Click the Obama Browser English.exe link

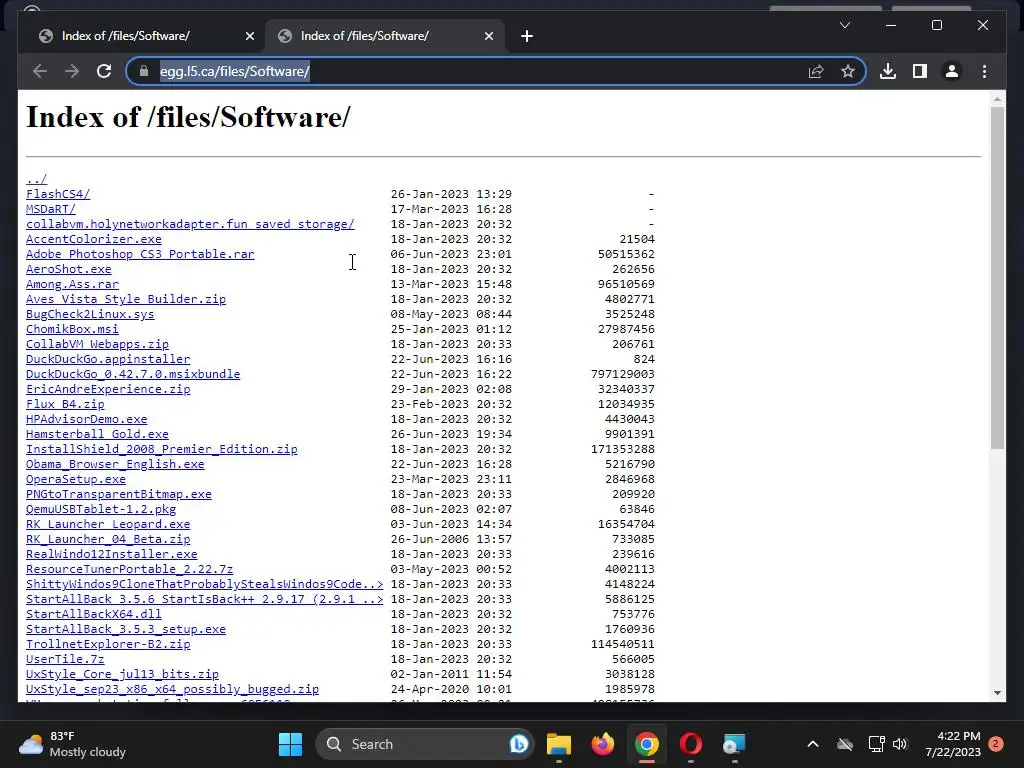point(115,464)
